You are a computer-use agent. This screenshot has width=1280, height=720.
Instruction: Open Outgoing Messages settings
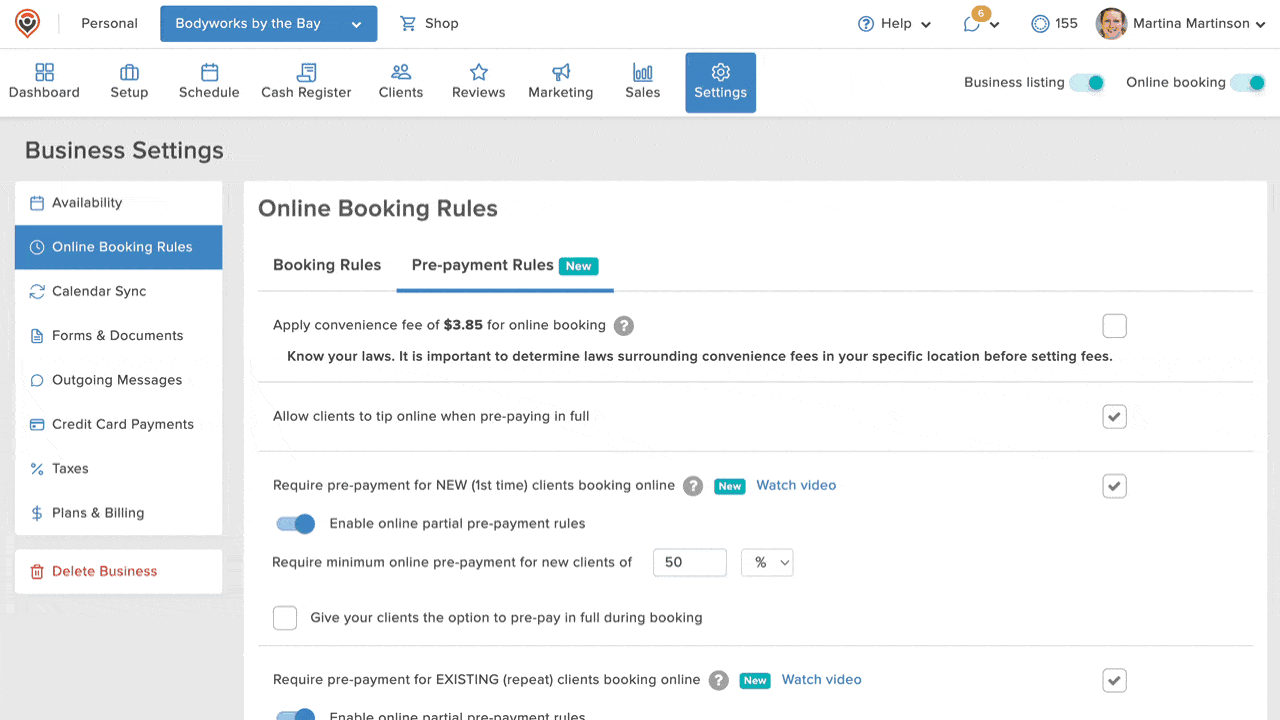(119, 380)
